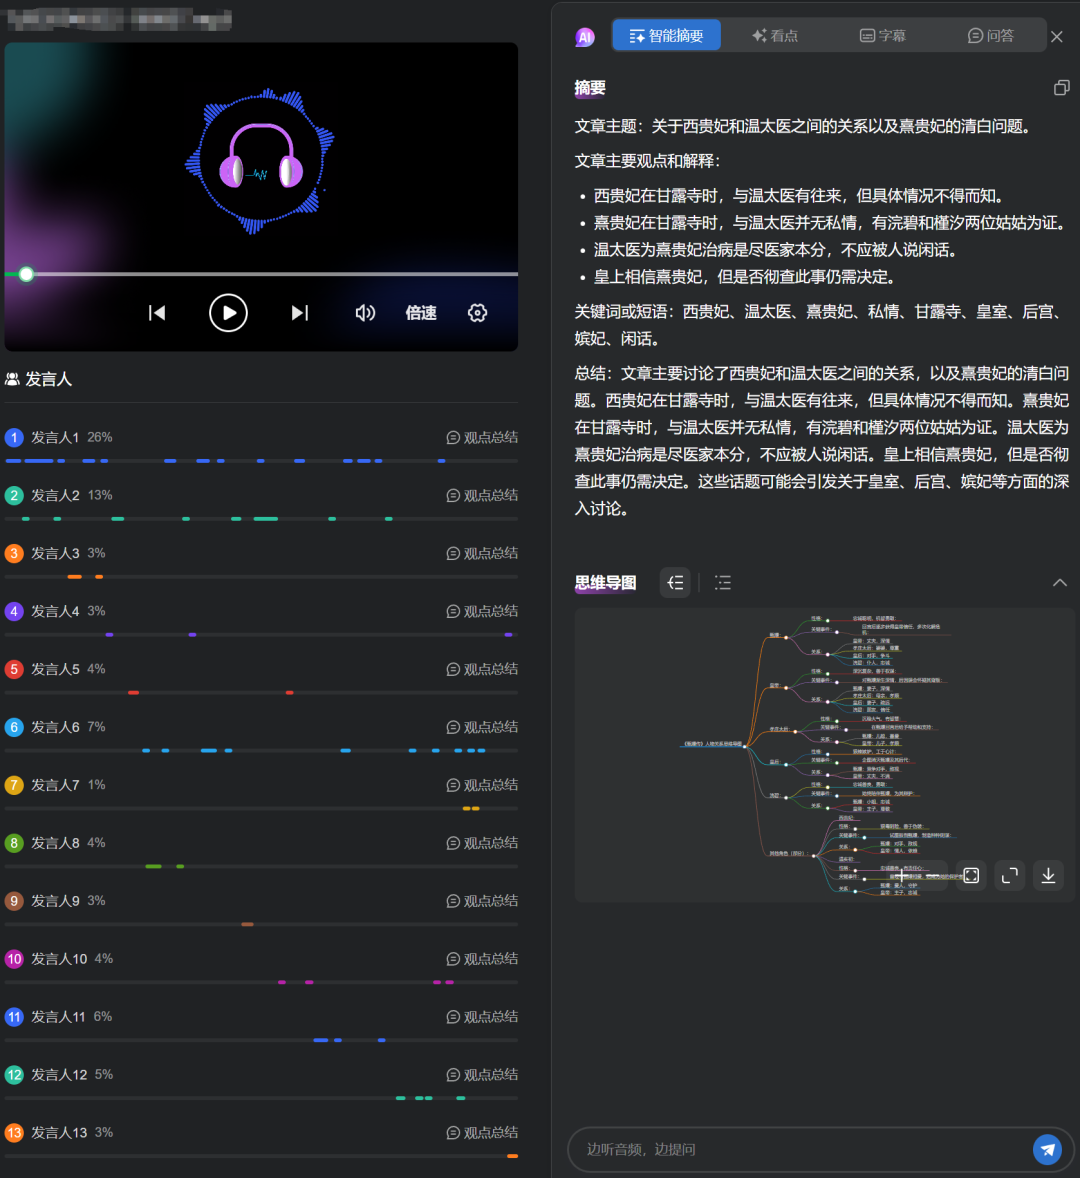Open 观点总结 for 发言人6
The height and width of the screenshot is (1178, 1080).
pos(482,727)
